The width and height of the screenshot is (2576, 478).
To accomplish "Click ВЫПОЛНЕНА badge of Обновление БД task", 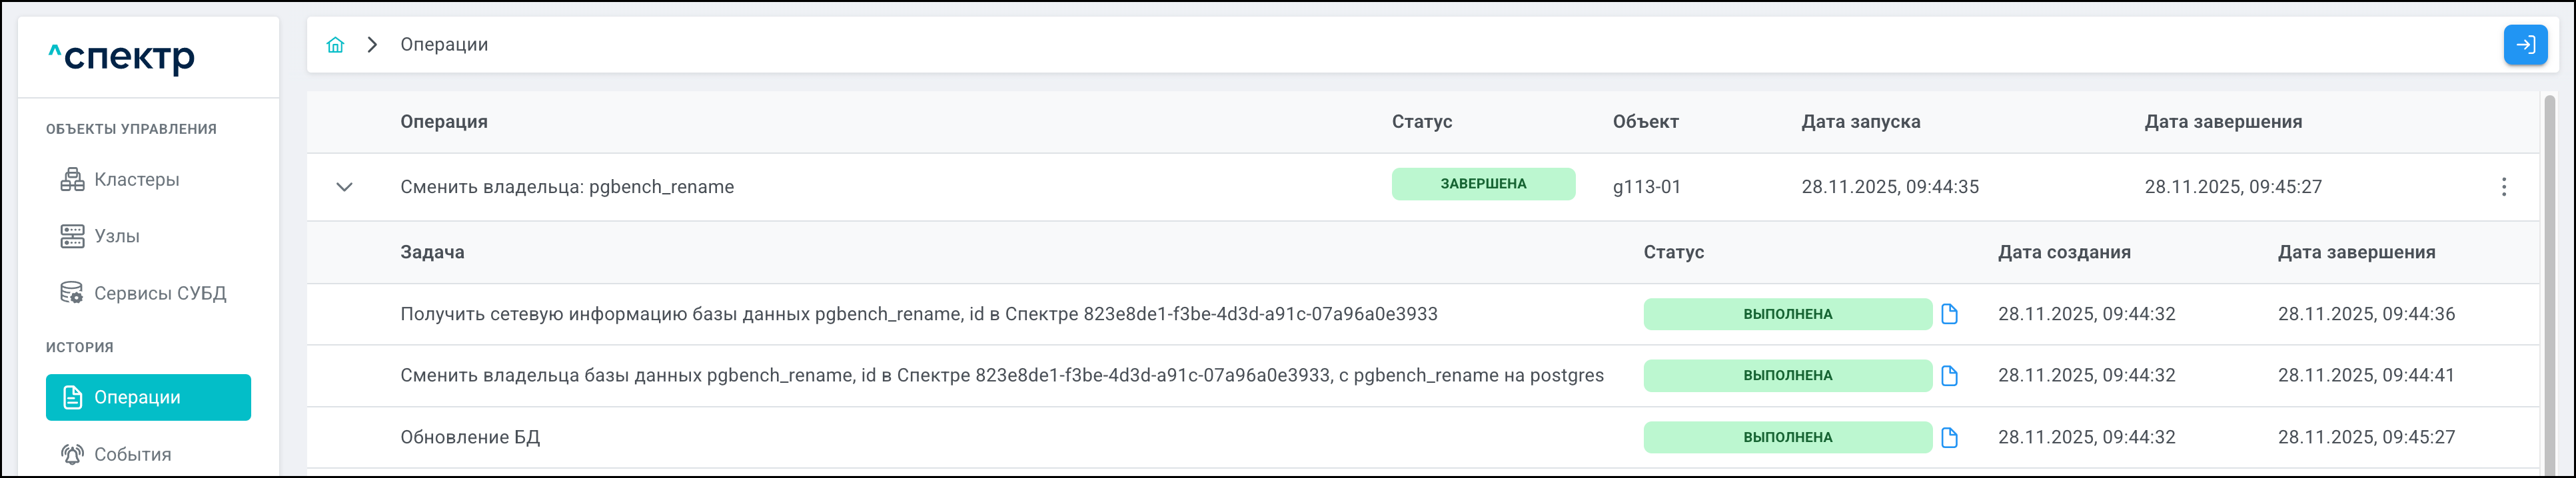I will (1786, 438).
